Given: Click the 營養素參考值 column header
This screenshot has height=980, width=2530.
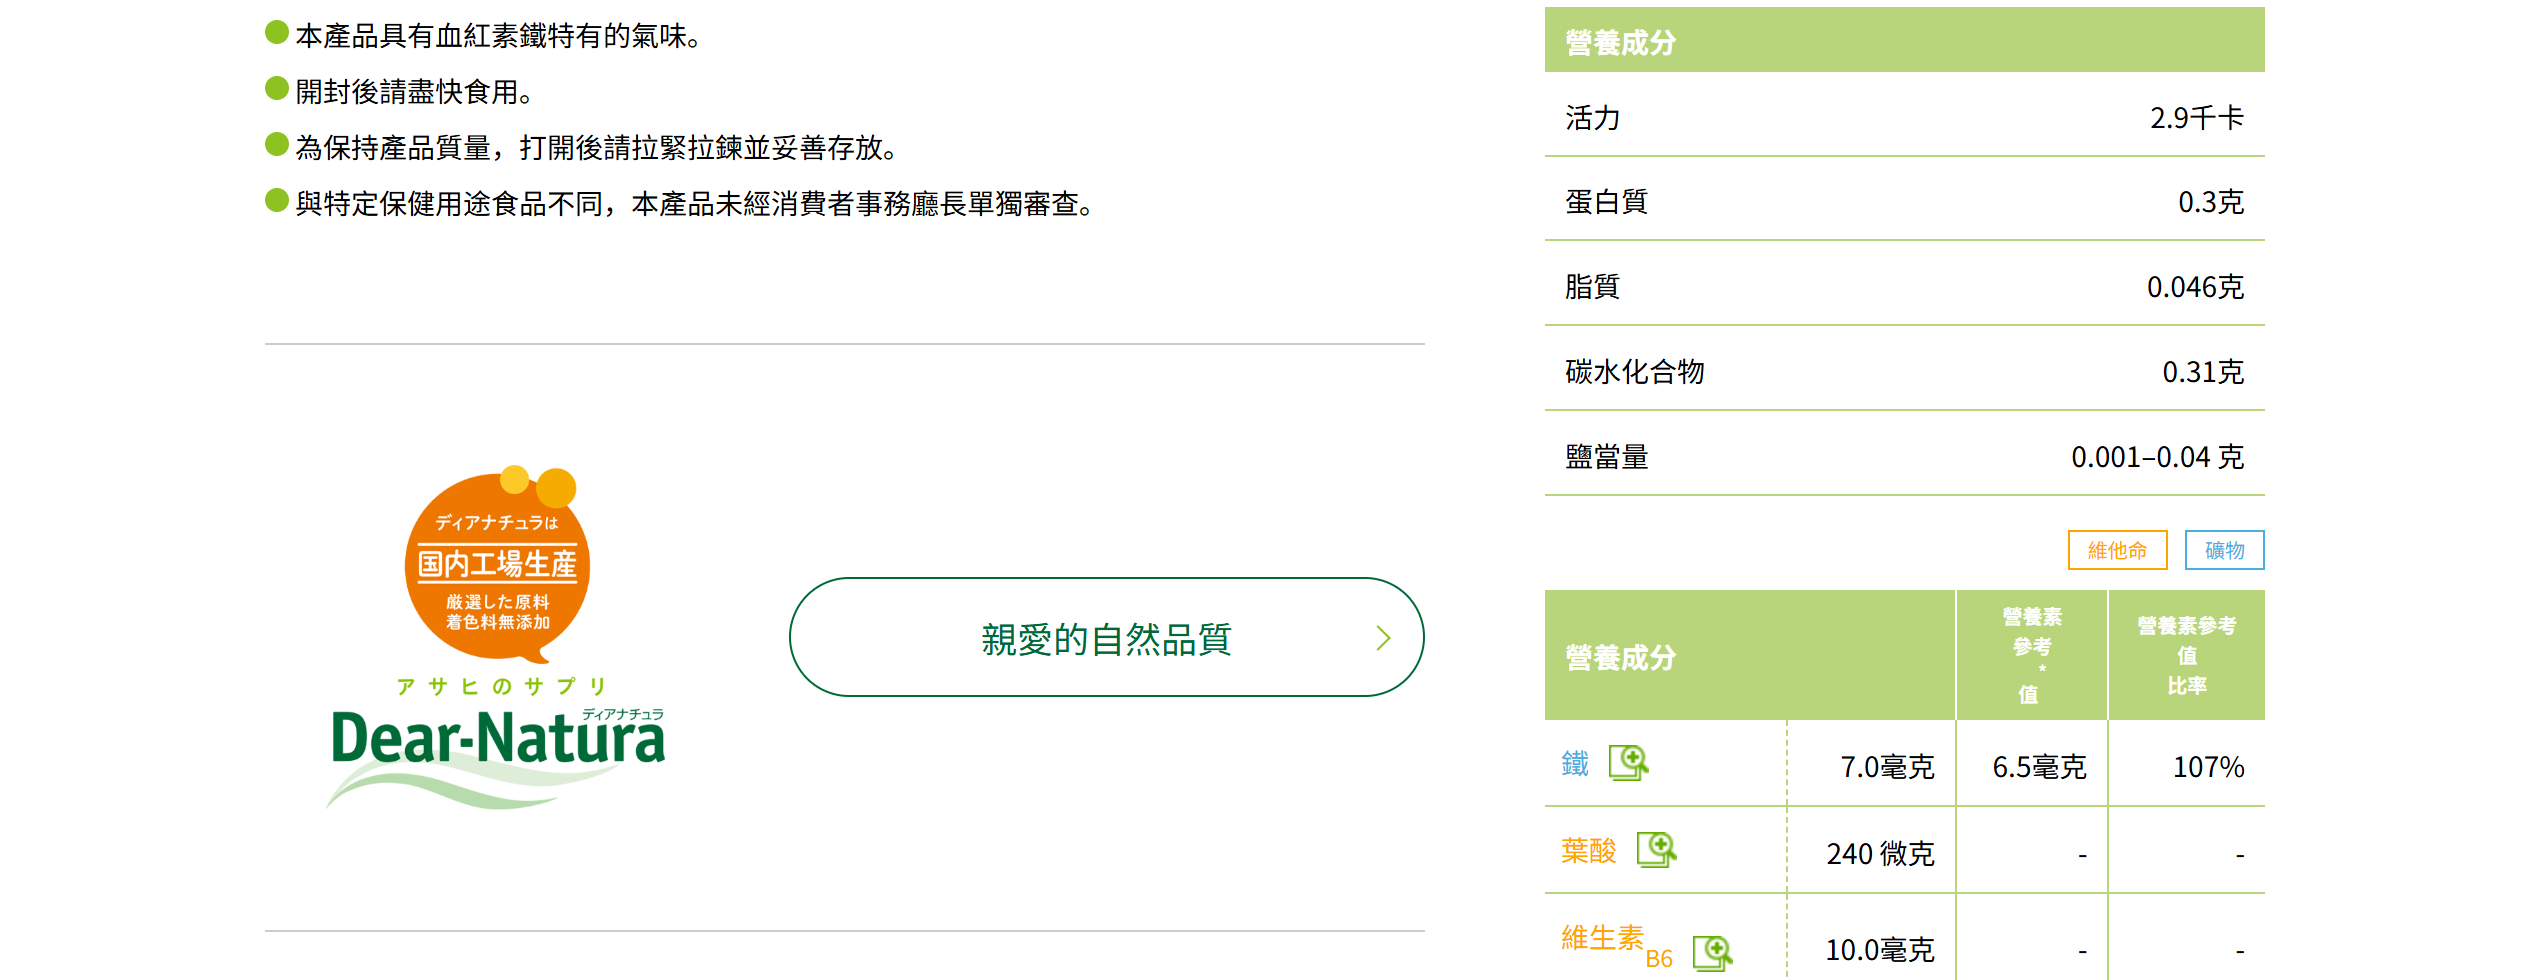Looking at the screenshot, I should click(2031, 655).
